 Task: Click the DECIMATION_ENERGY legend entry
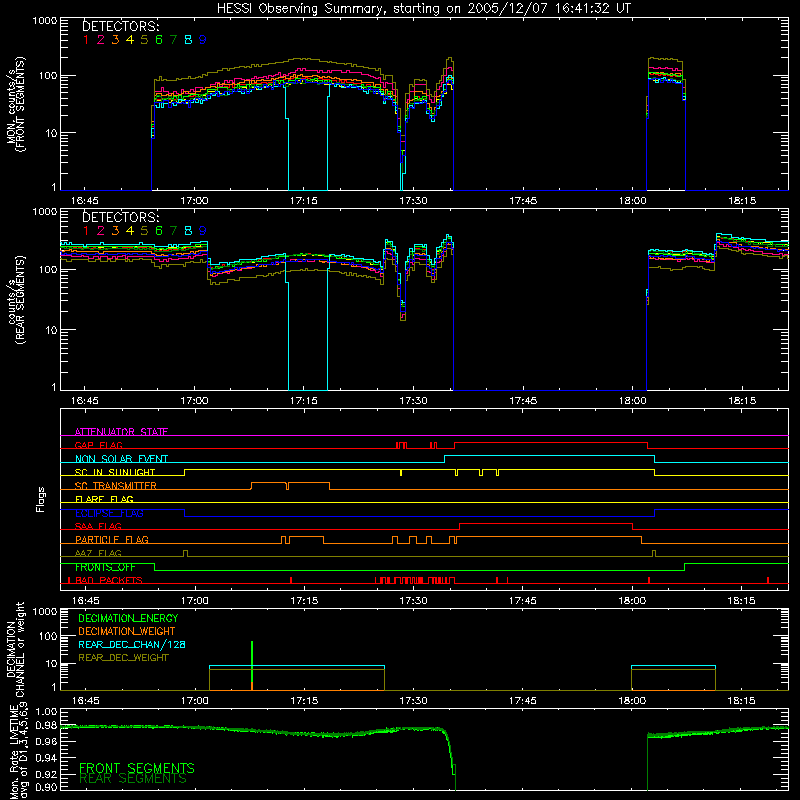click(128, 618)
